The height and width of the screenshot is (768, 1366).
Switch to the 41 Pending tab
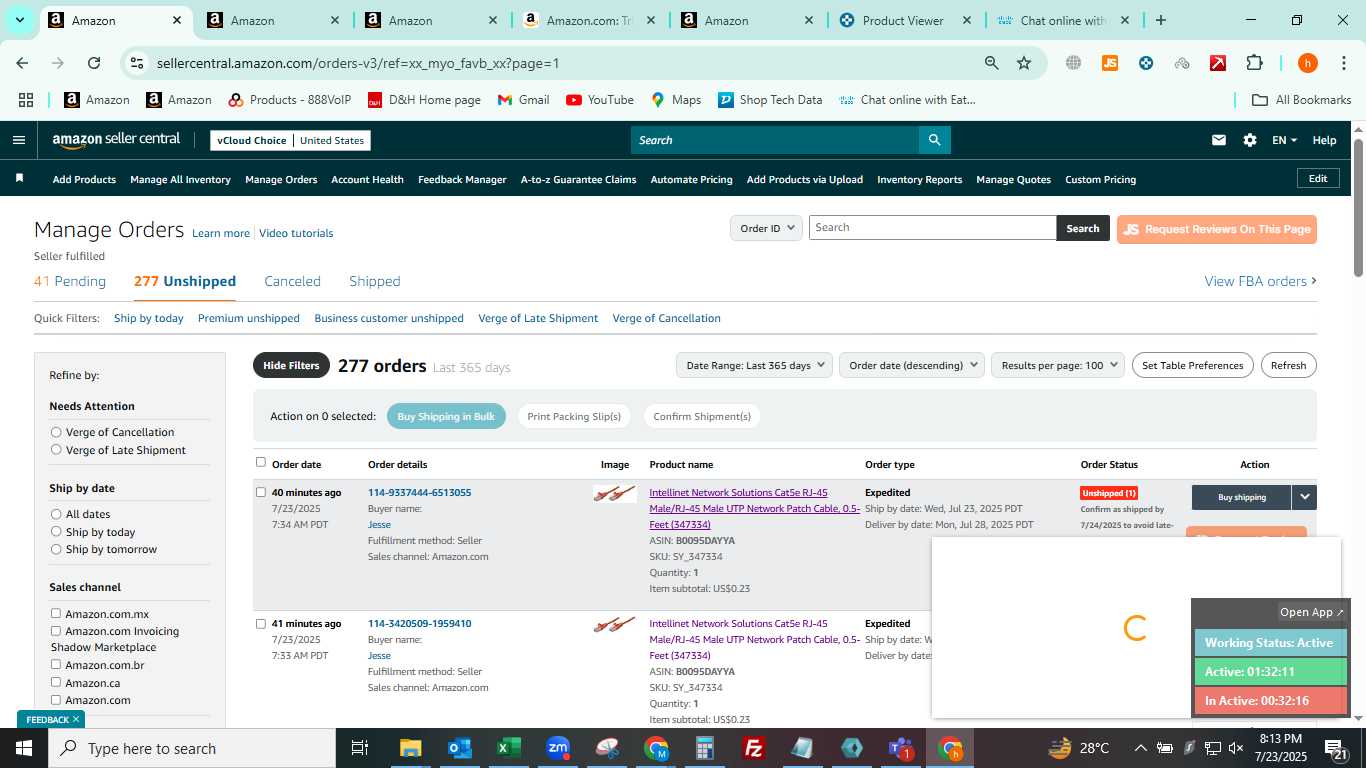[x=70, y=281]
